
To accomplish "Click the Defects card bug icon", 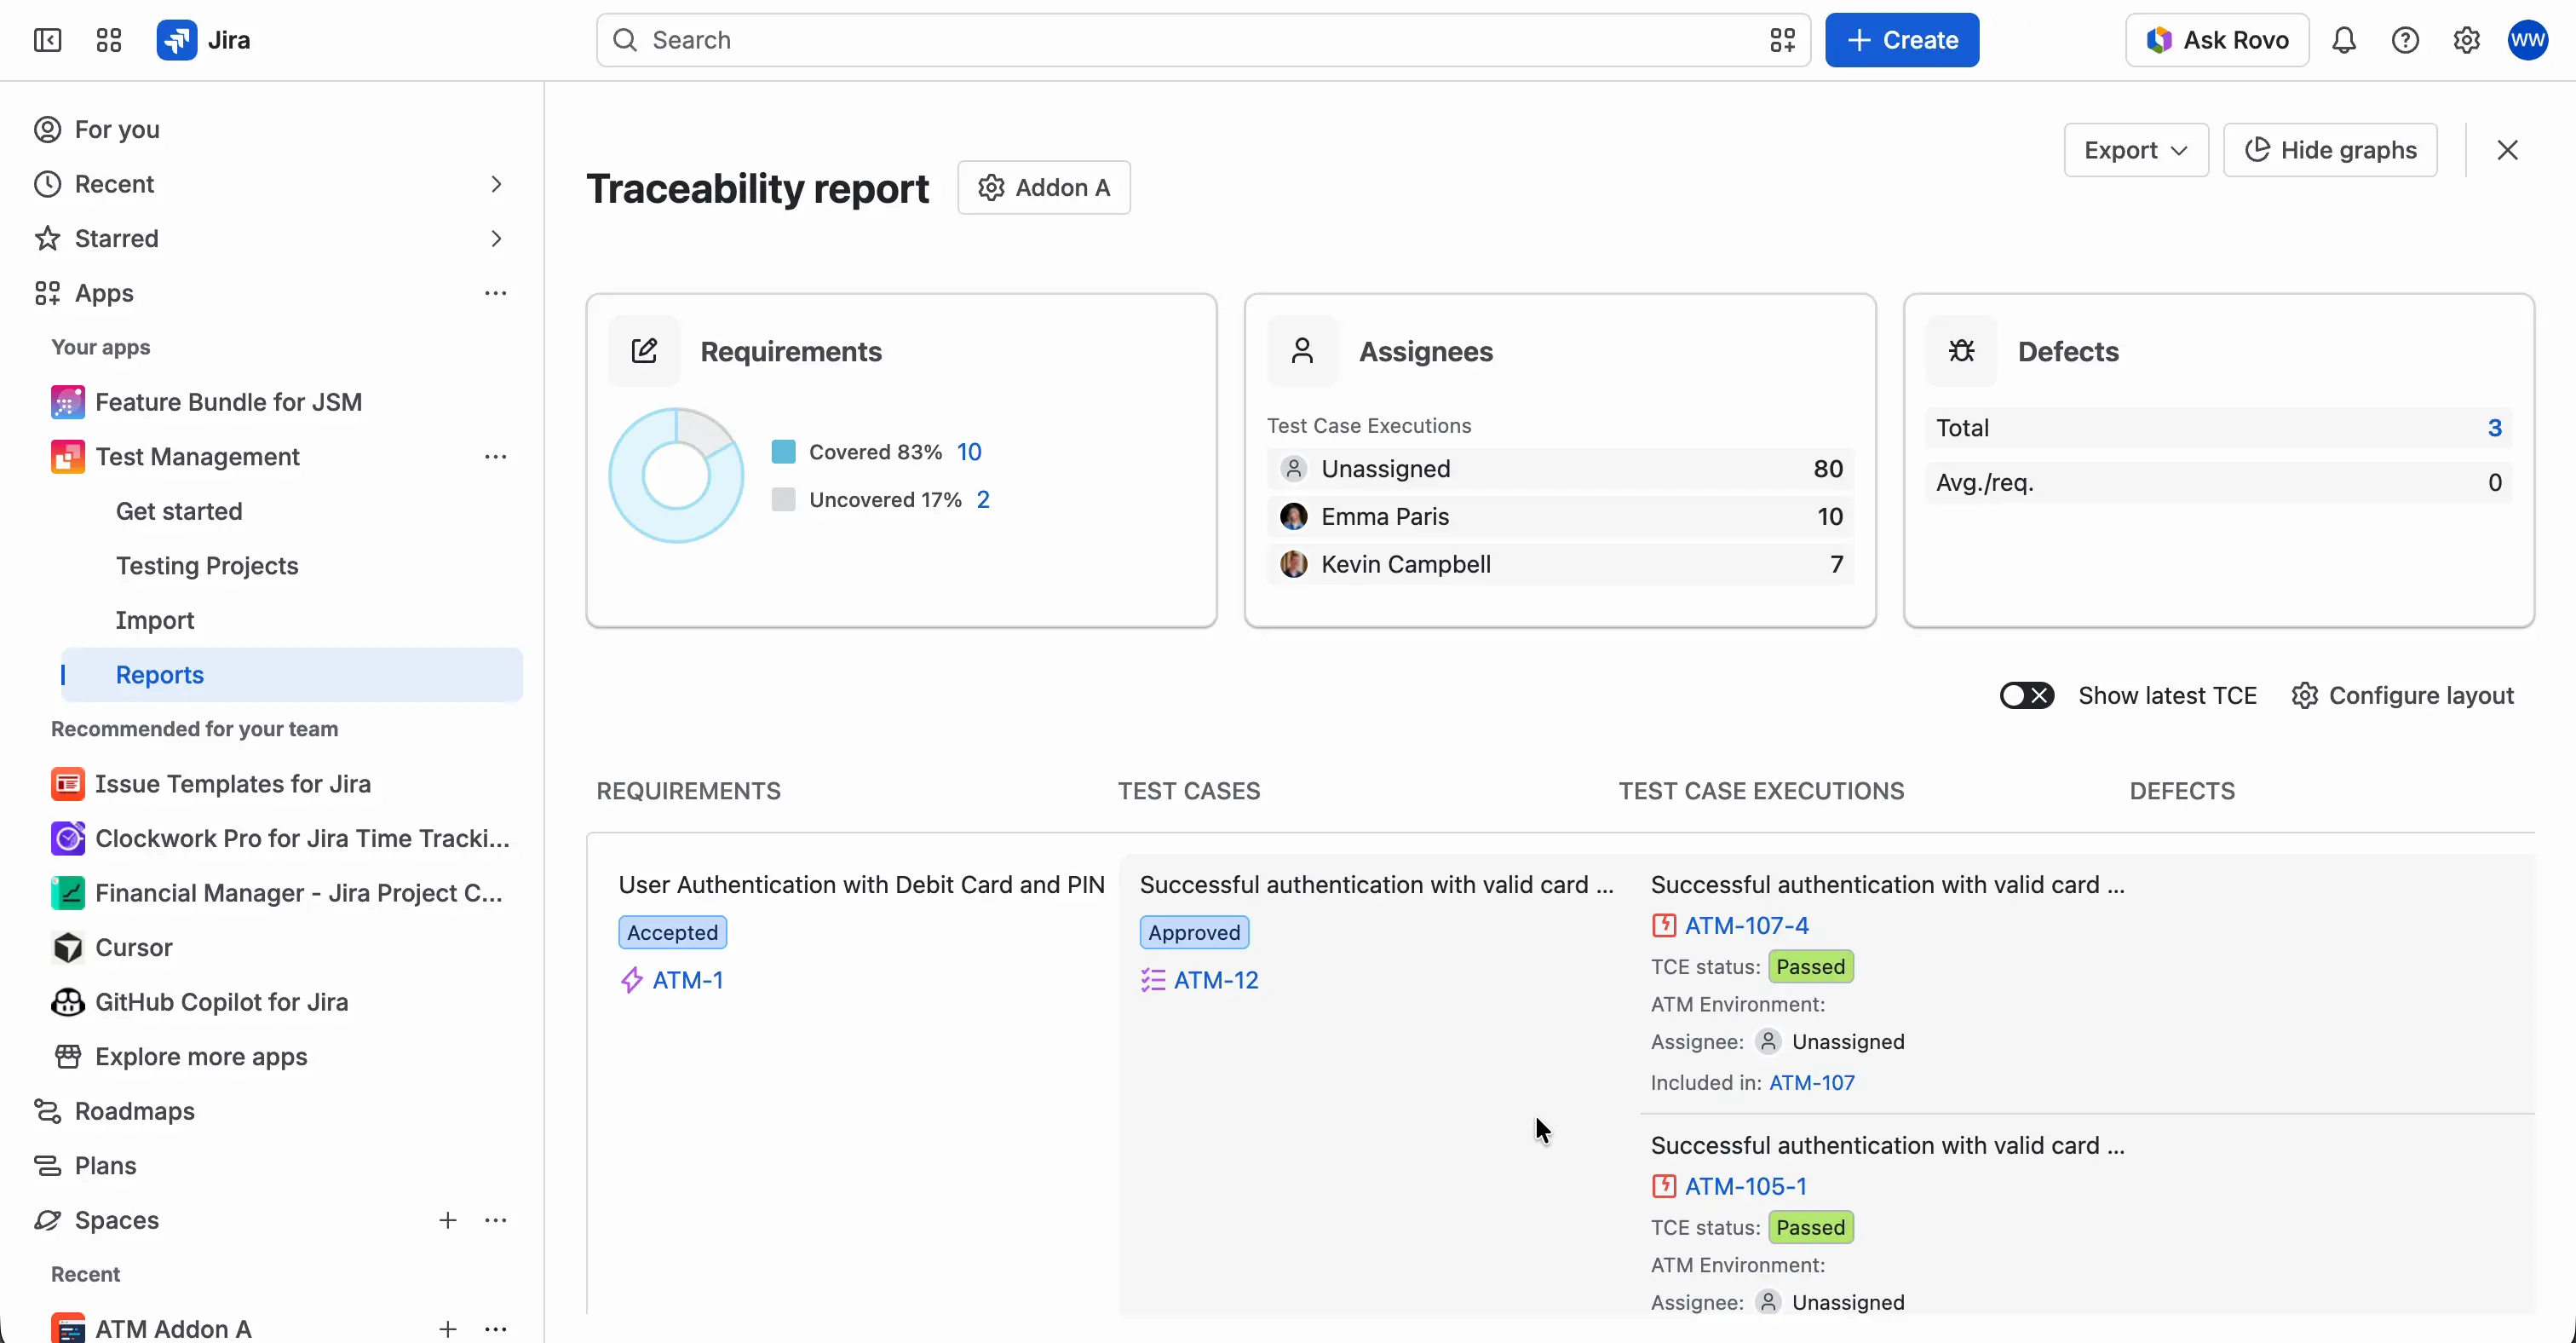I will point(1961,351).
